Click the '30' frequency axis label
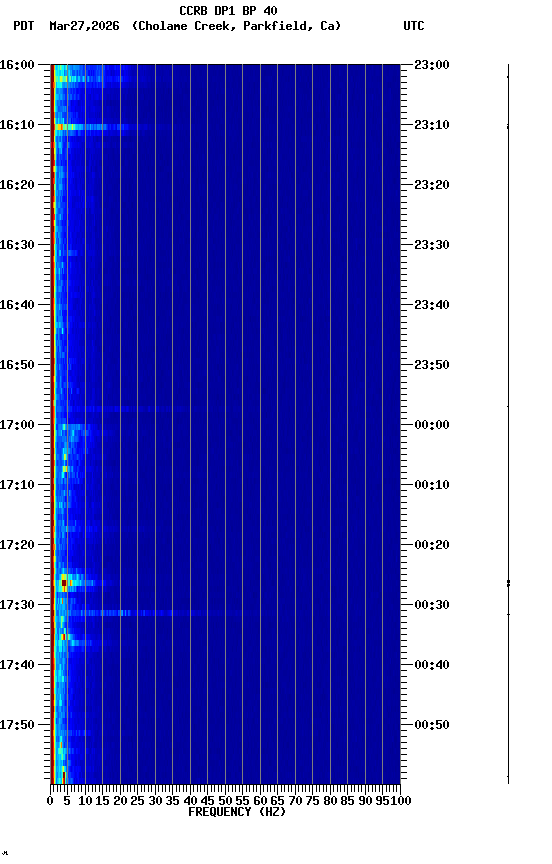This screenshot has height=864, width=552. coord(155,801)
